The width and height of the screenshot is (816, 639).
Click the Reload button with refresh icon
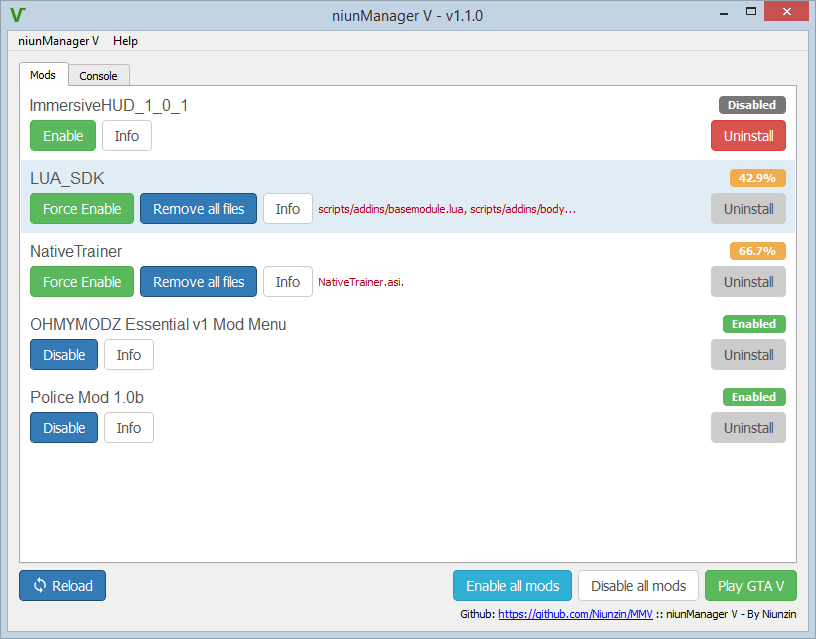(62, 586)
